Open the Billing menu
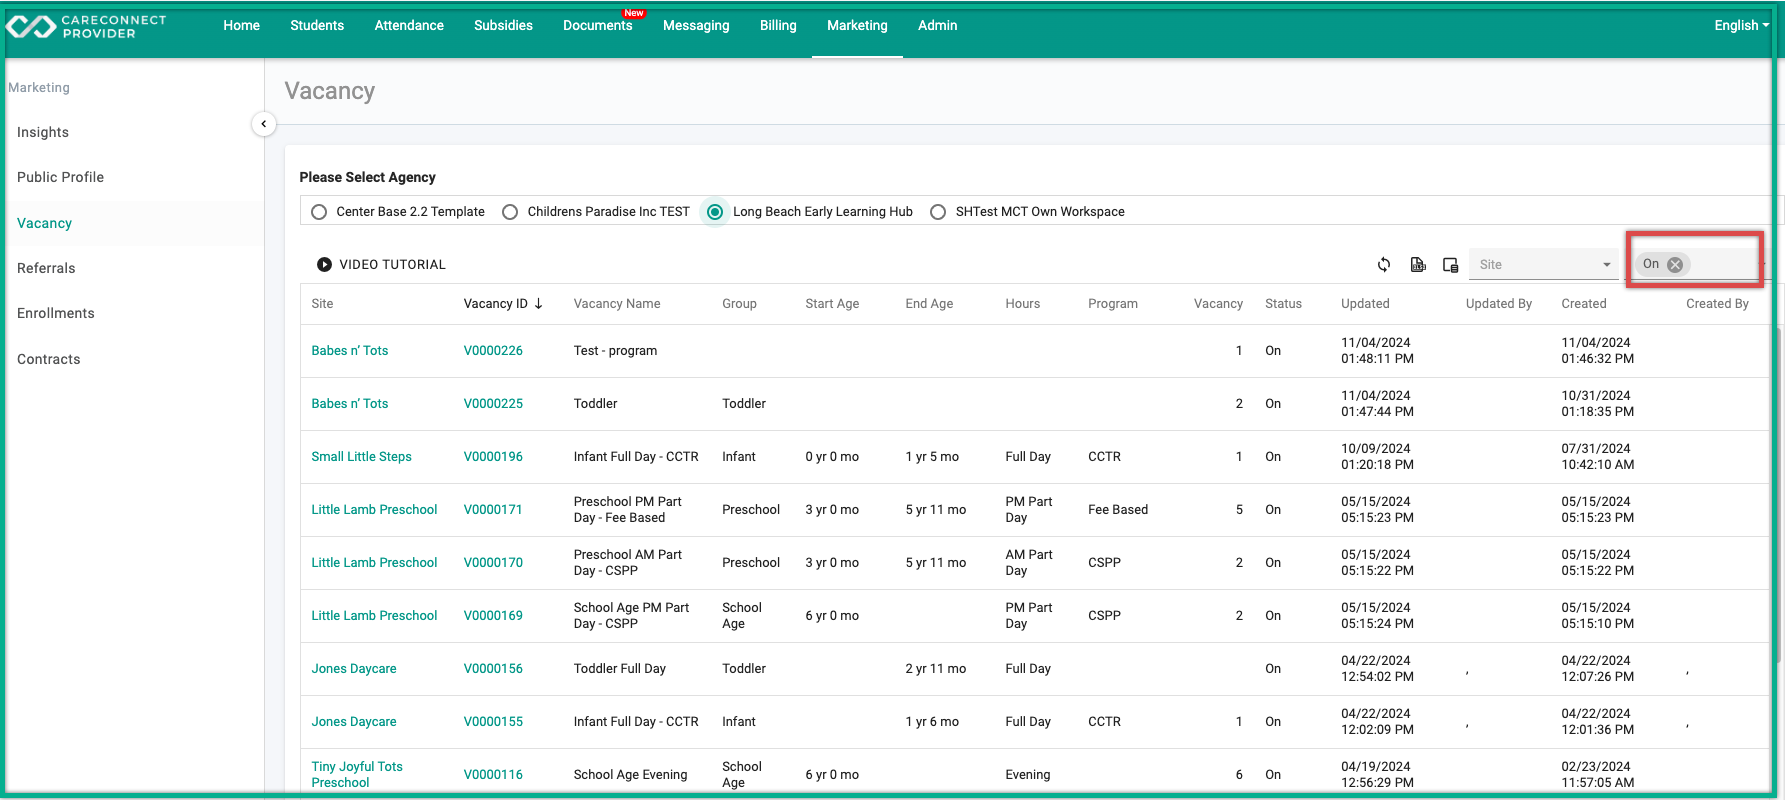Viewport: 1785px width, 800px height. pos(778,26)
